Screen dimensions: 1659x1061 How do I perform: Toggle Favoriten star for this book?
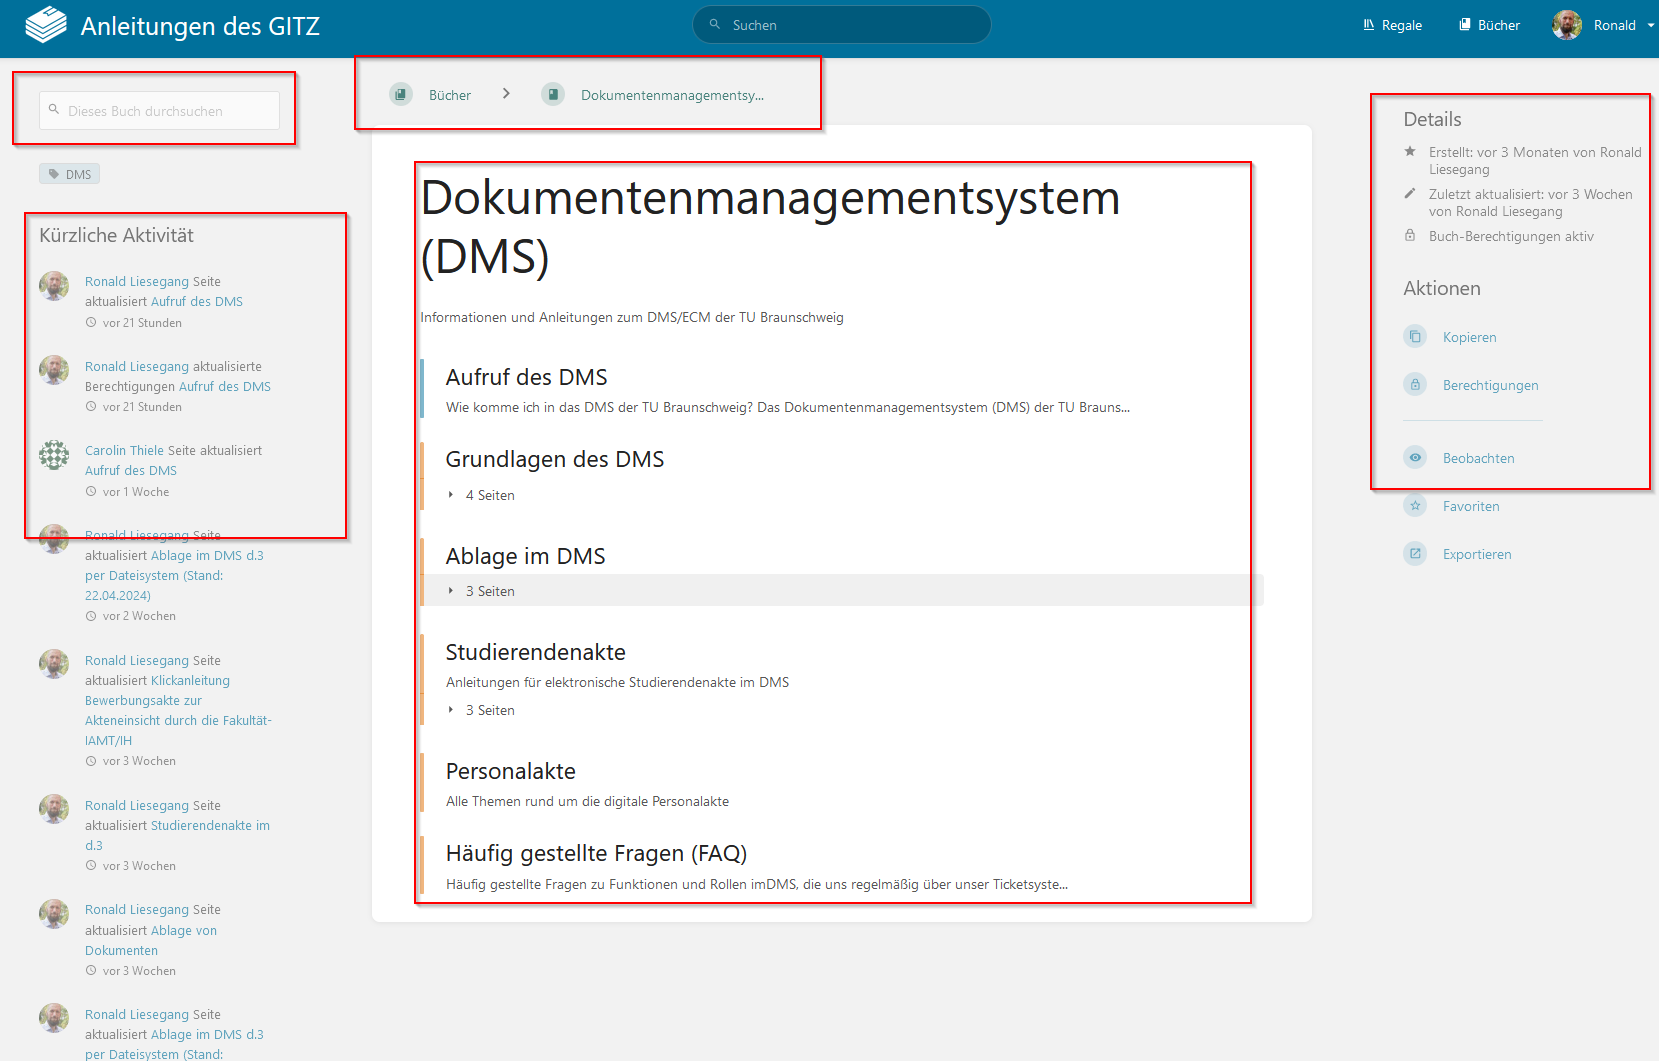tap(1415, 505)
